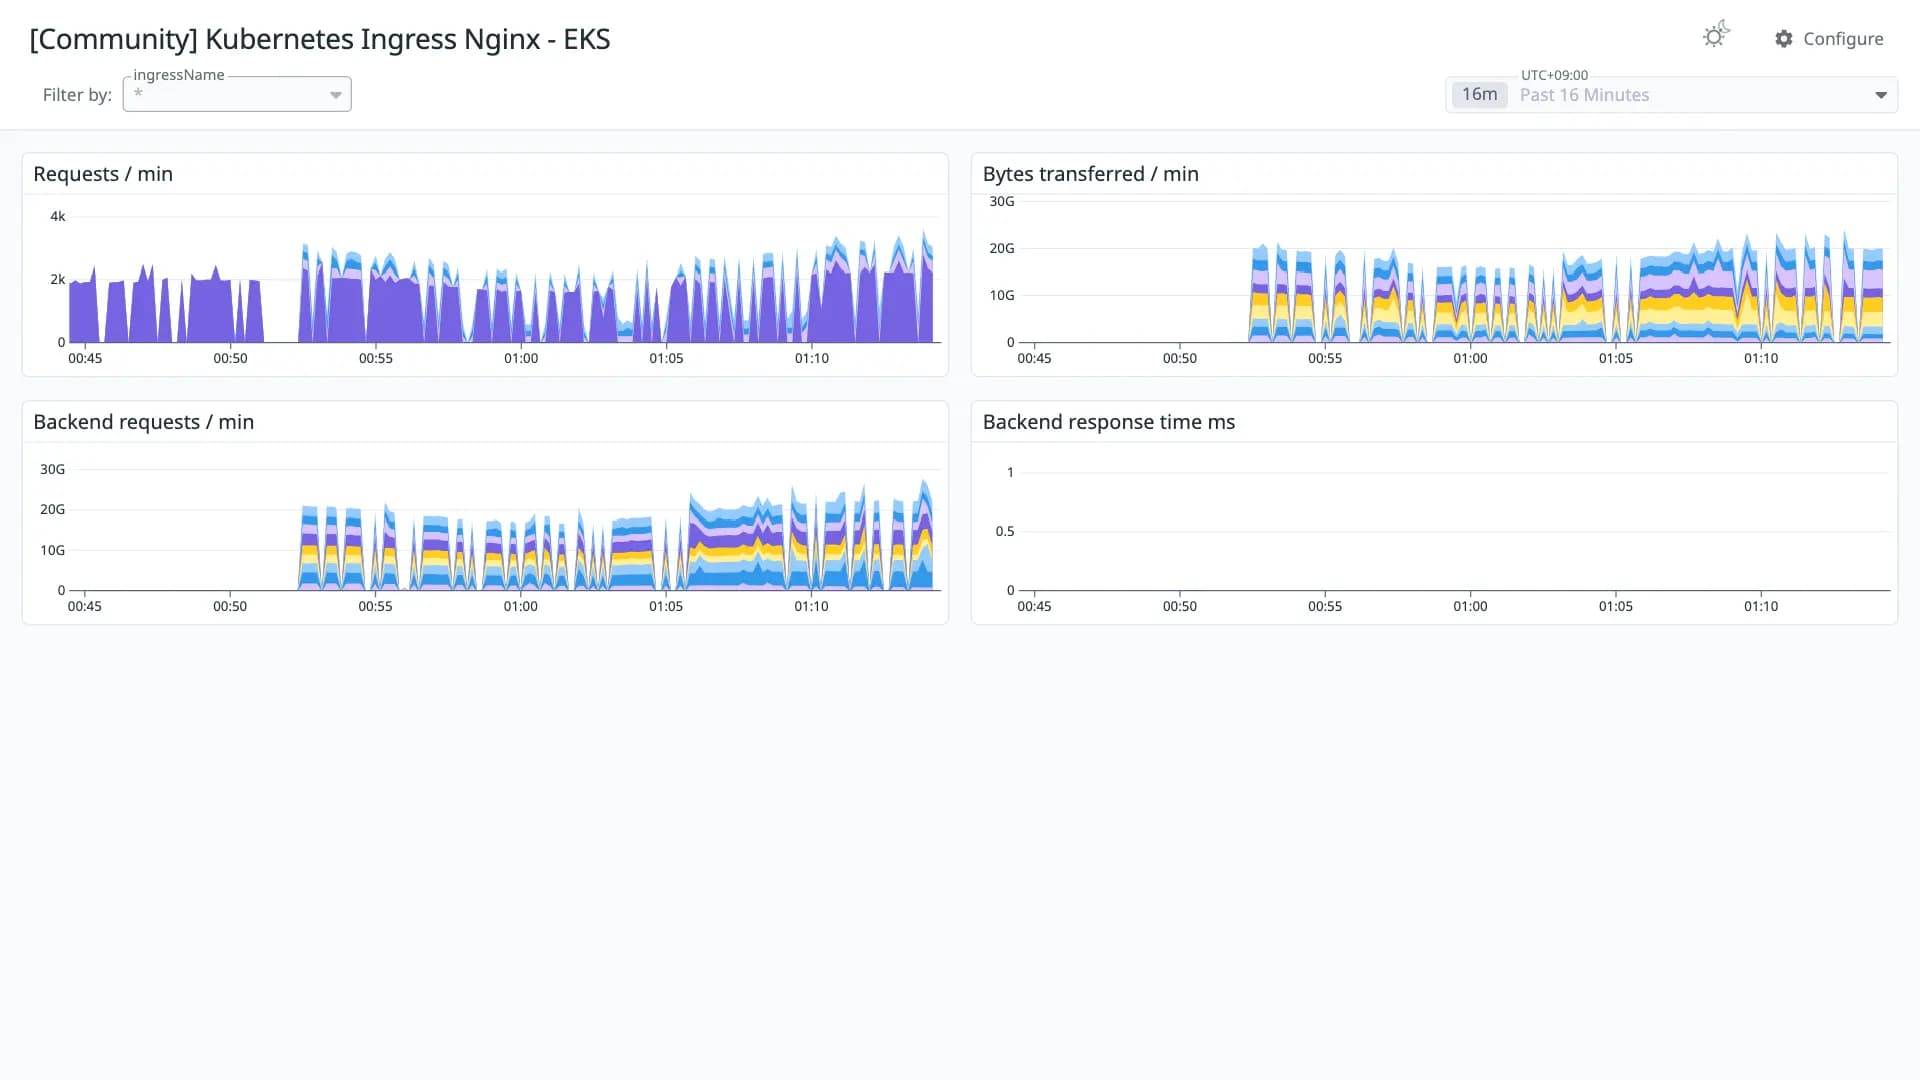The width and height of the screenshot is (1920, 1080).
Task: Focus the ingressName filter input field
Action: [237, 94]
